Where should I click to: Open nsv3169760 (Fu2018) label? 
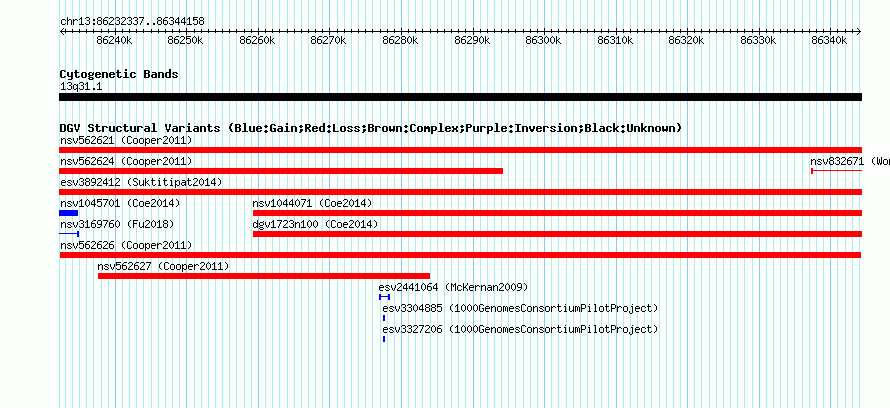(x=117, y=224)
